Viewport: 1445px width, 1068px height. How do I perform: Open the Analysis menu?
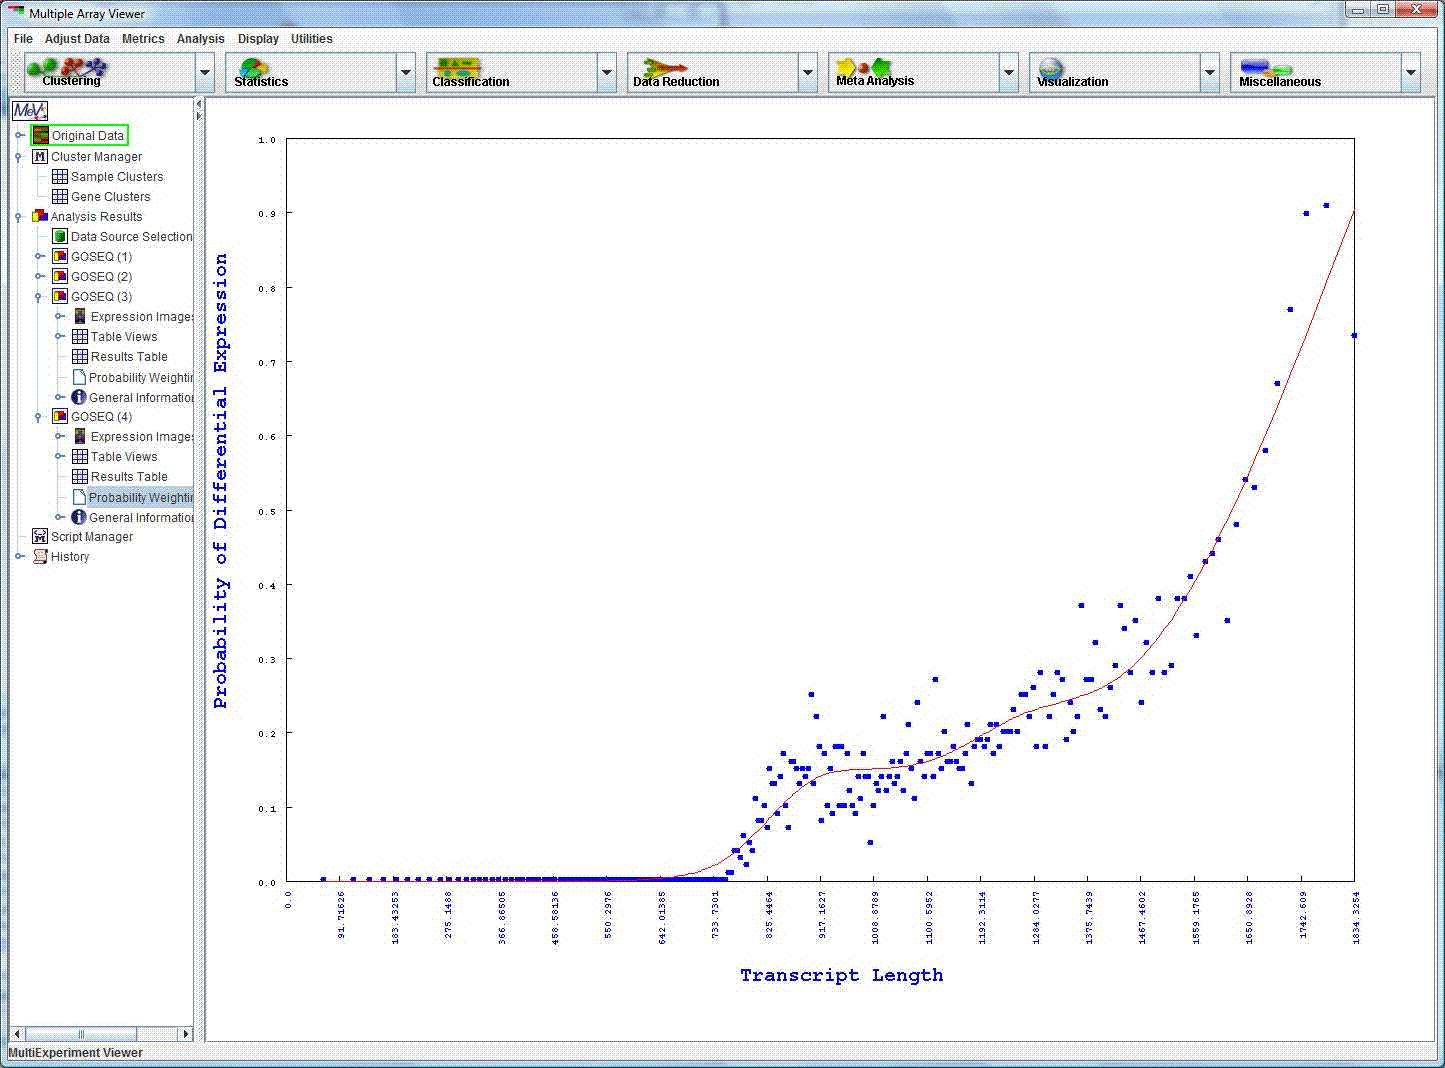coord(200,39)
